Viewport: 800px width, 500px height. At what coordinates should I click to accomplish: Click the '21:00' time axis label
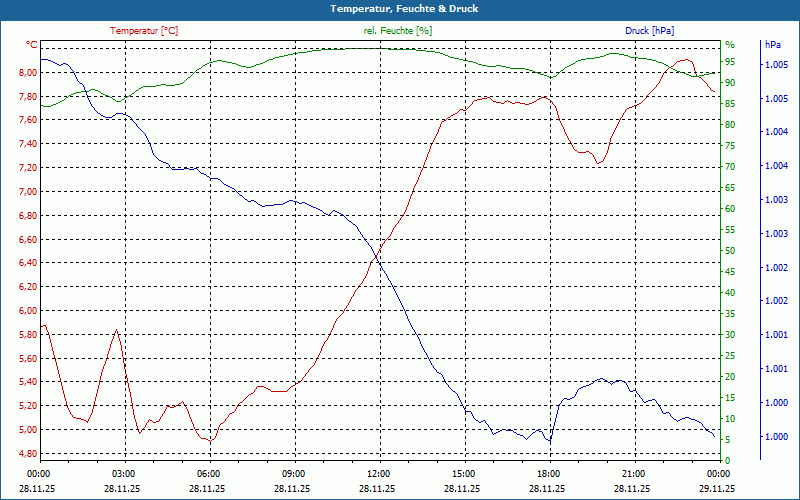(x=633, y=473)
